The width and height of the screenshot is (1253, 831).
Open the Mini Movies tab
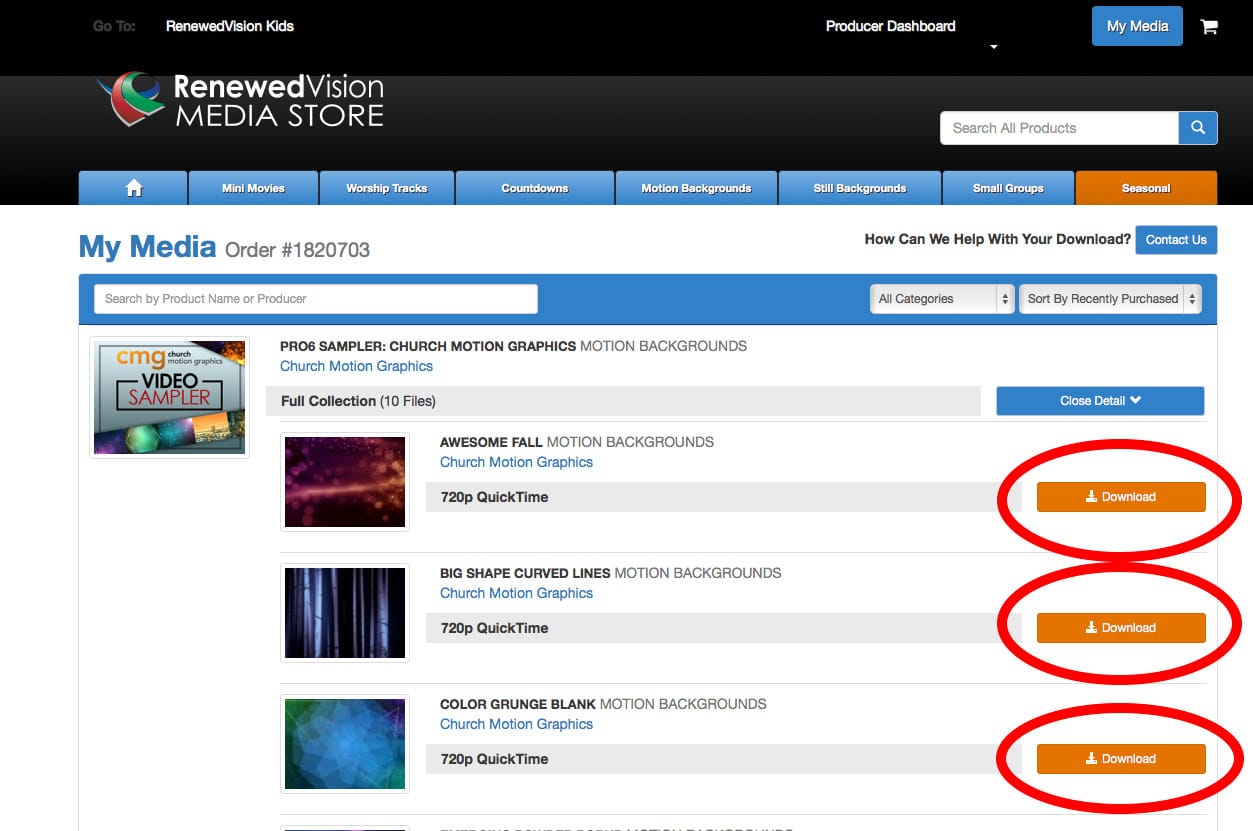[254, 188]
